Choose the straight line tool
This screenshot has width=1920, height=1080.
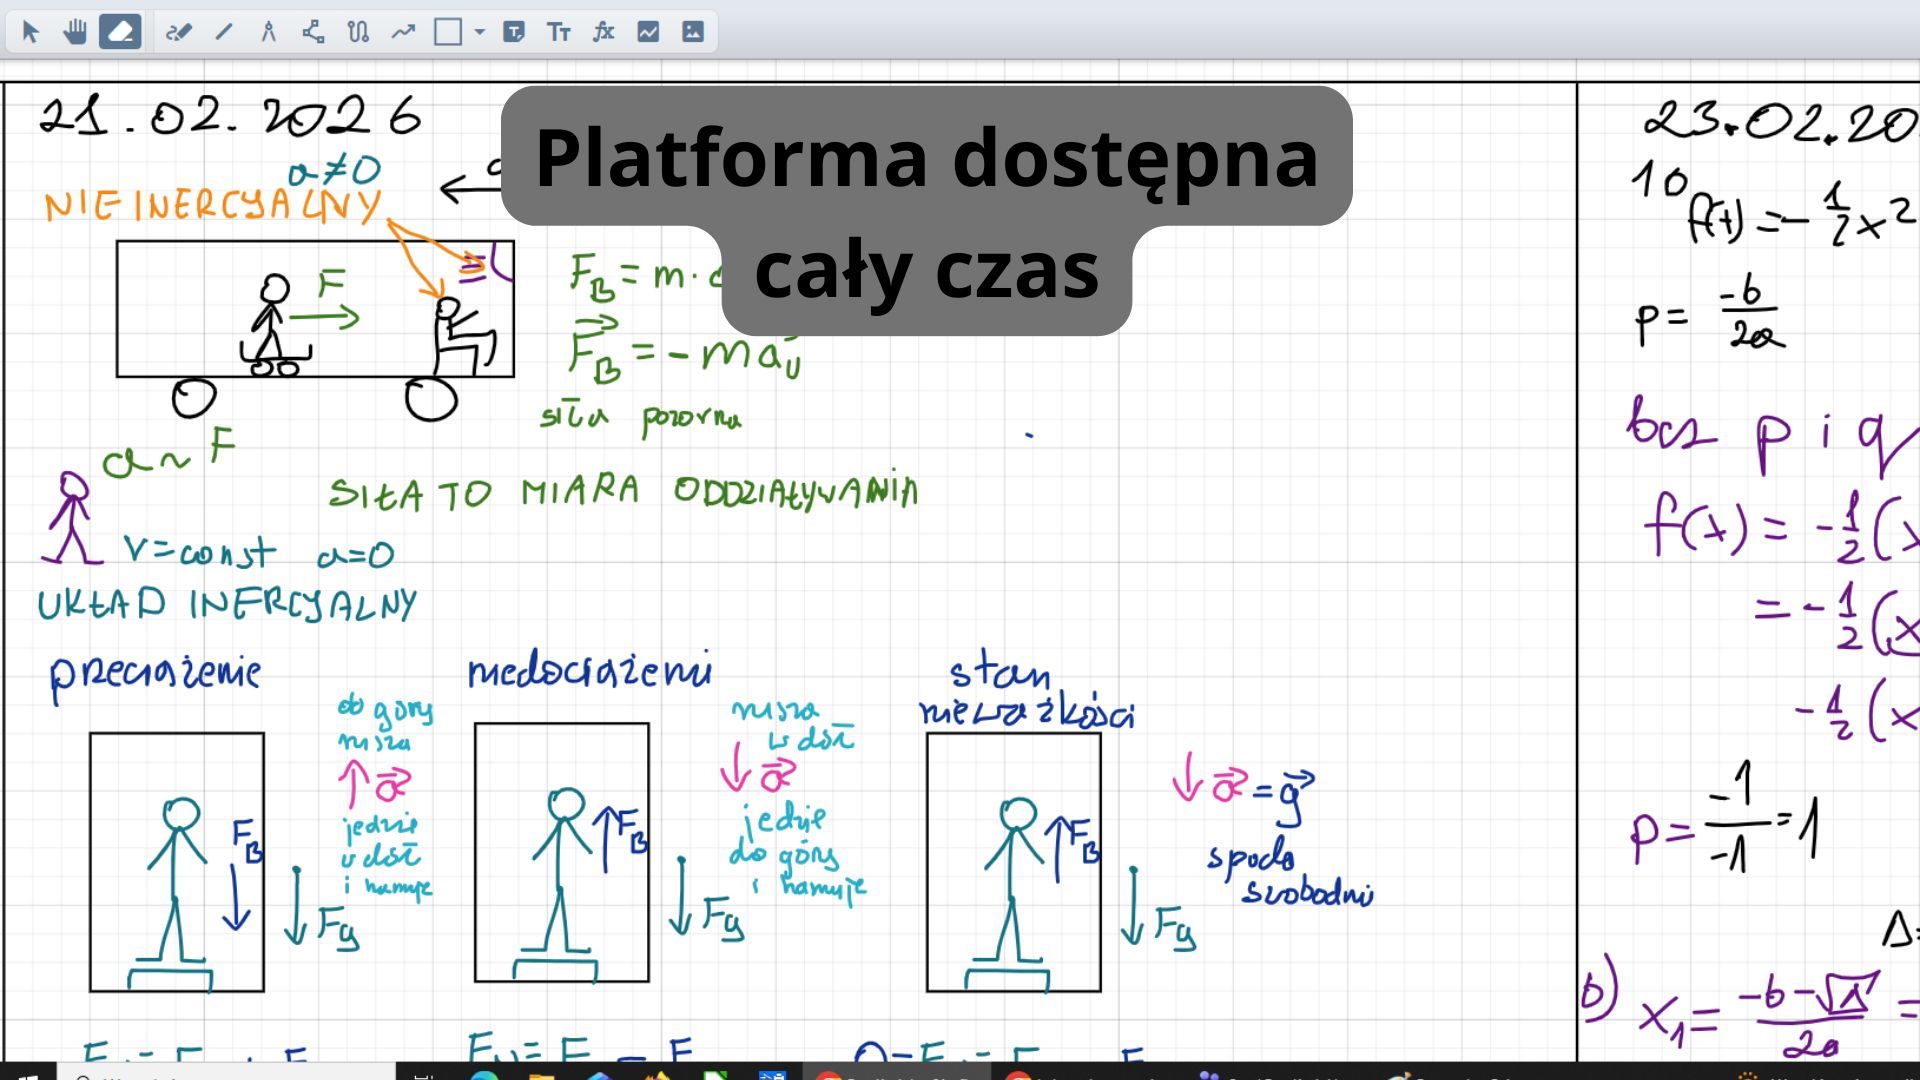tap(223, 32)
